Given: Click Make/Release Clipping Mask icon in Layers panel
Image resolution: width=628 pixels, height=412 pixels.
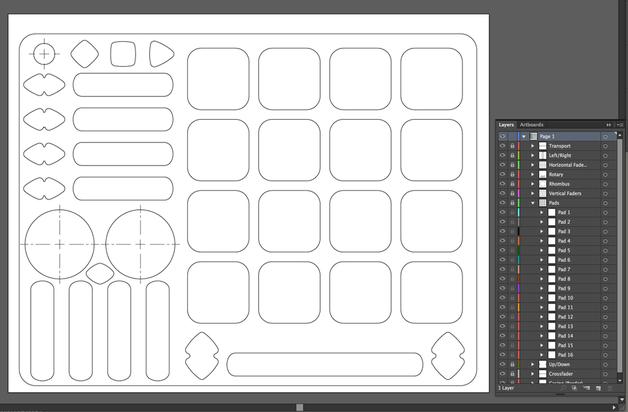Looking at the screenshot, I should [x=575, y=388].
